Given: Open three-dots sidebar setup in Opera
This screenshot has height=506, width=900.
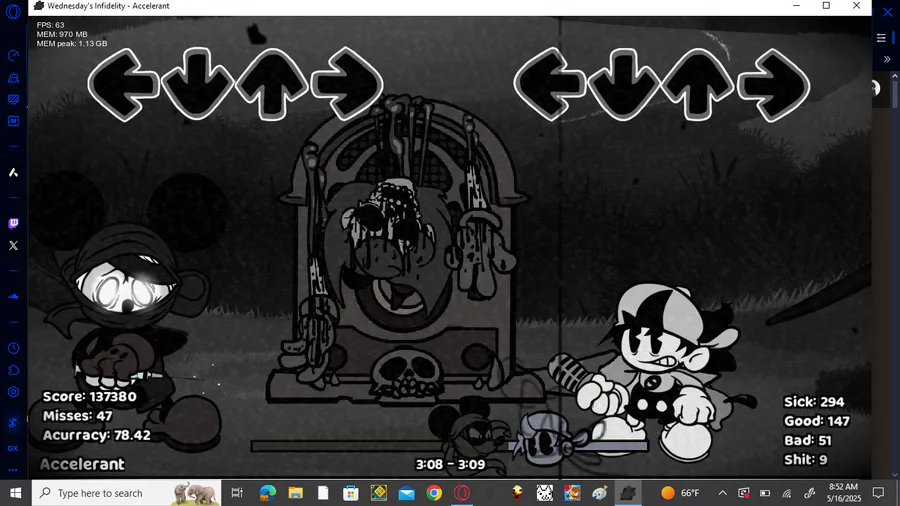Looking at the screenshot, I should click(x=13, y=470).
